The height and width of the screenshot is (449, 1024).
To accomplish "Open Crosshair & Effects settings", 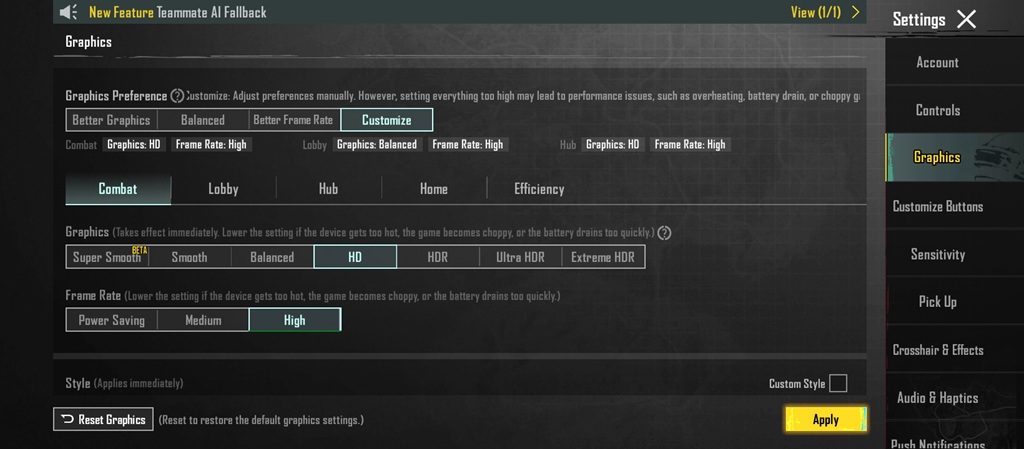I will (x=937, y=350).
